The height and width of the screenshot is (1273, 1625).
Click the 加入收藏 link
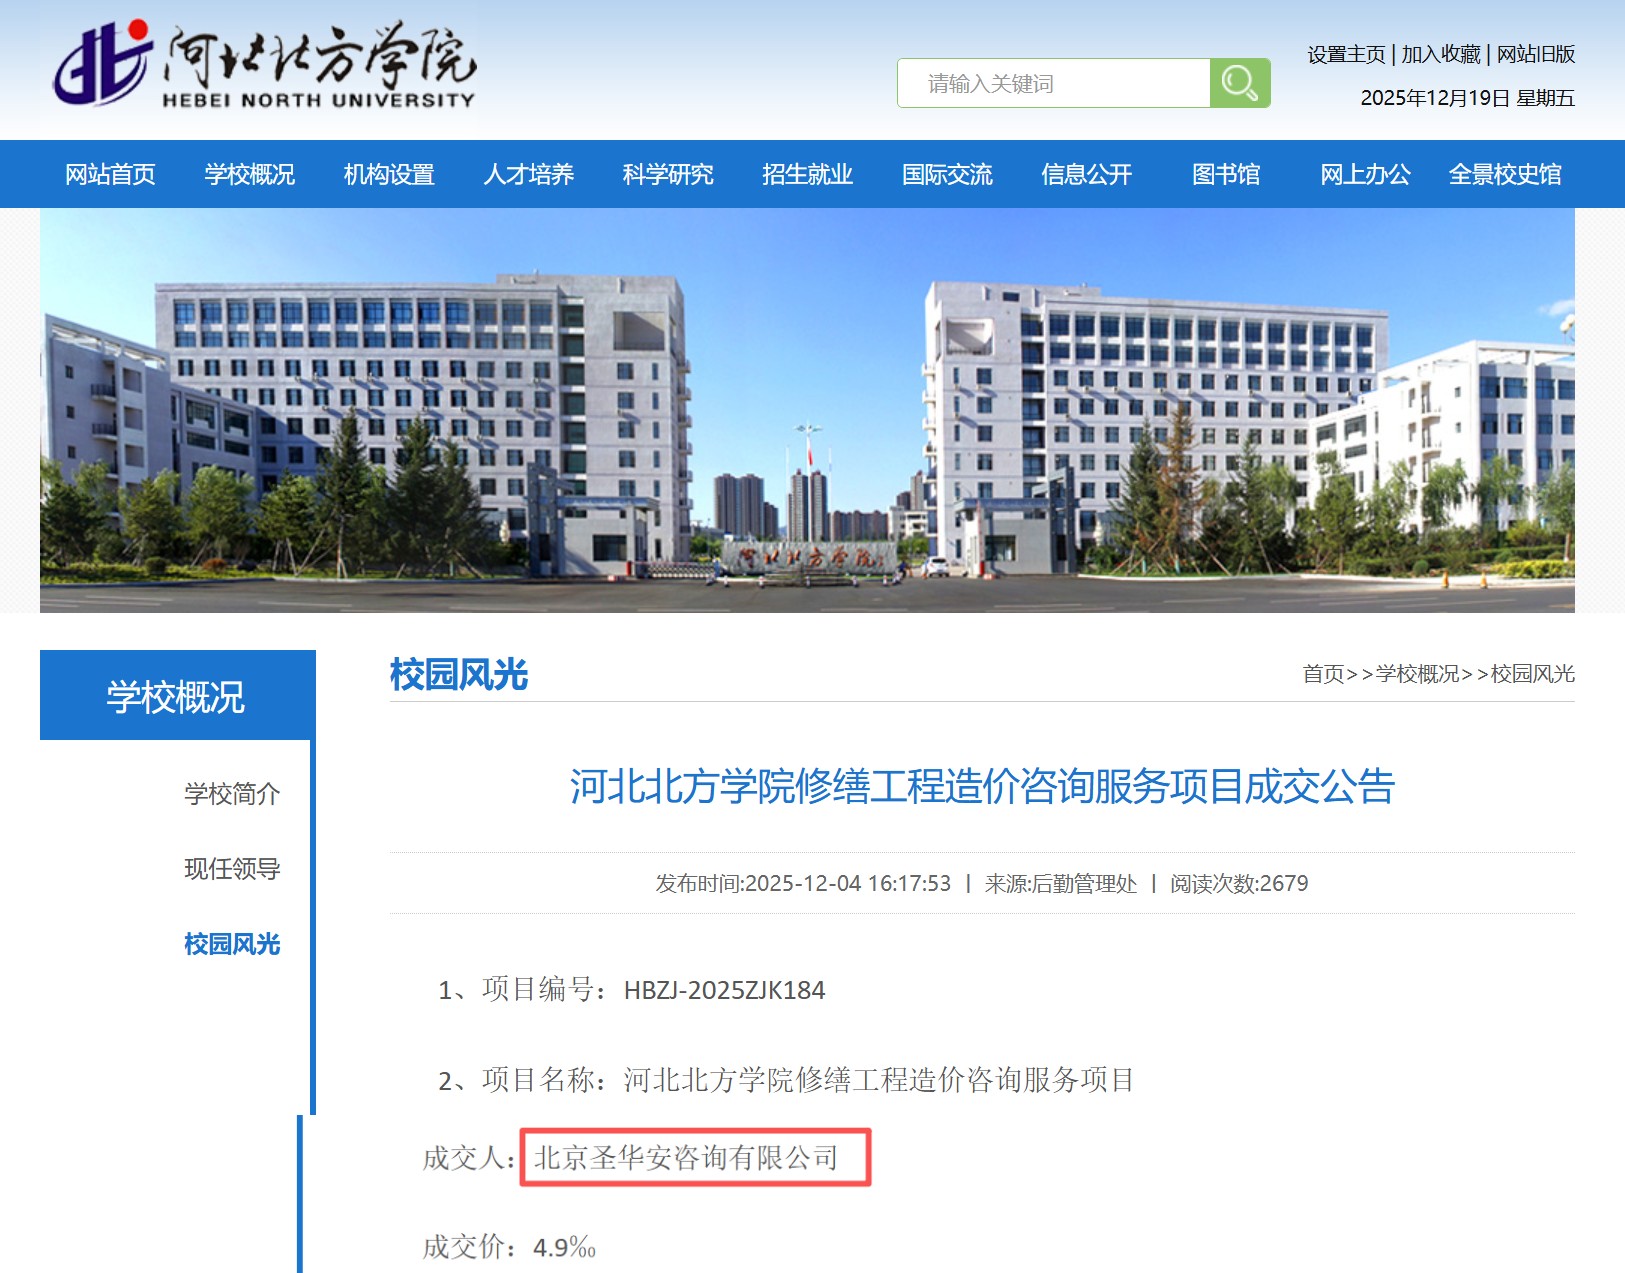pyautogui.click(x=1440, y=54)
